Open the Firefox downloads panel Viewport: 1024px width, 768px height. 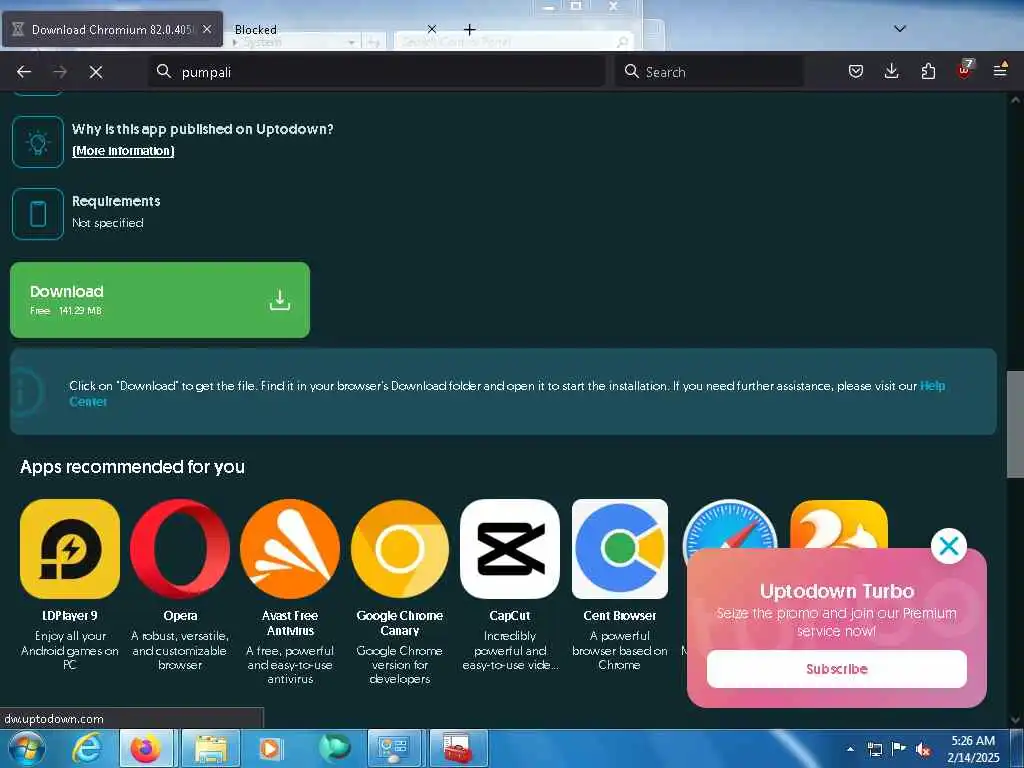pos(891,71)
